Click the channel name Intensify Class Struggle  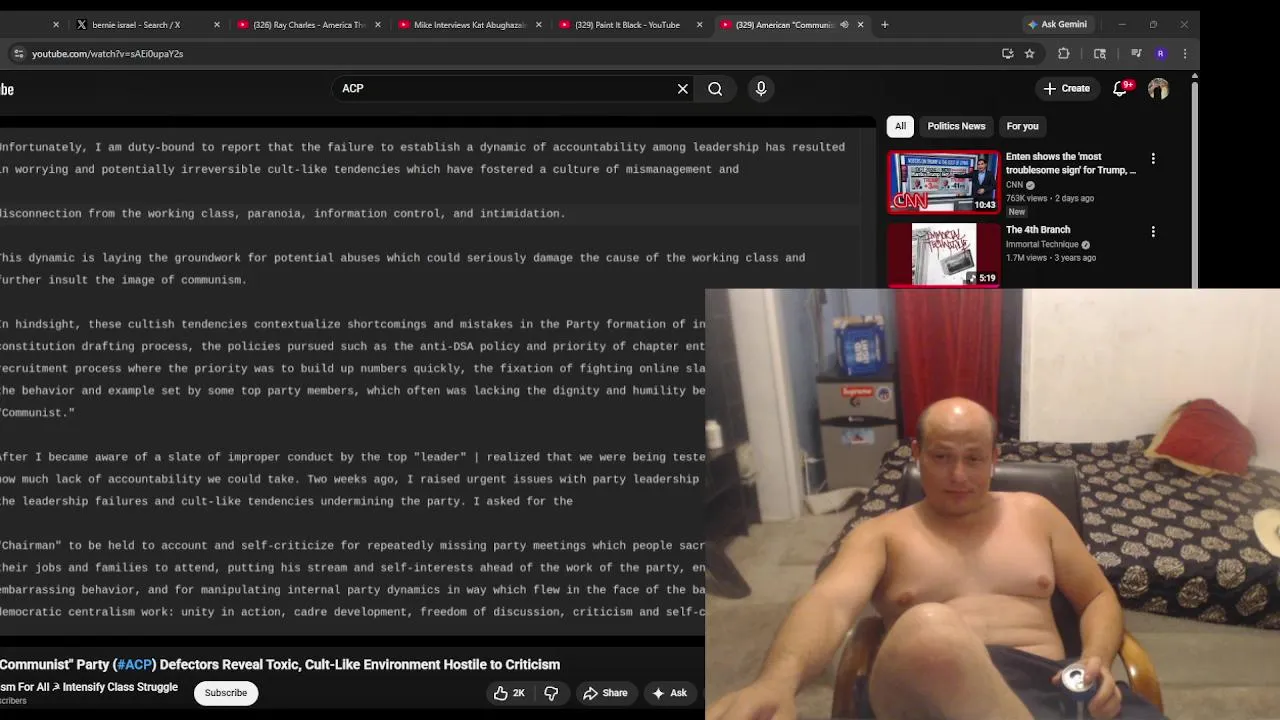click(89, 687)
